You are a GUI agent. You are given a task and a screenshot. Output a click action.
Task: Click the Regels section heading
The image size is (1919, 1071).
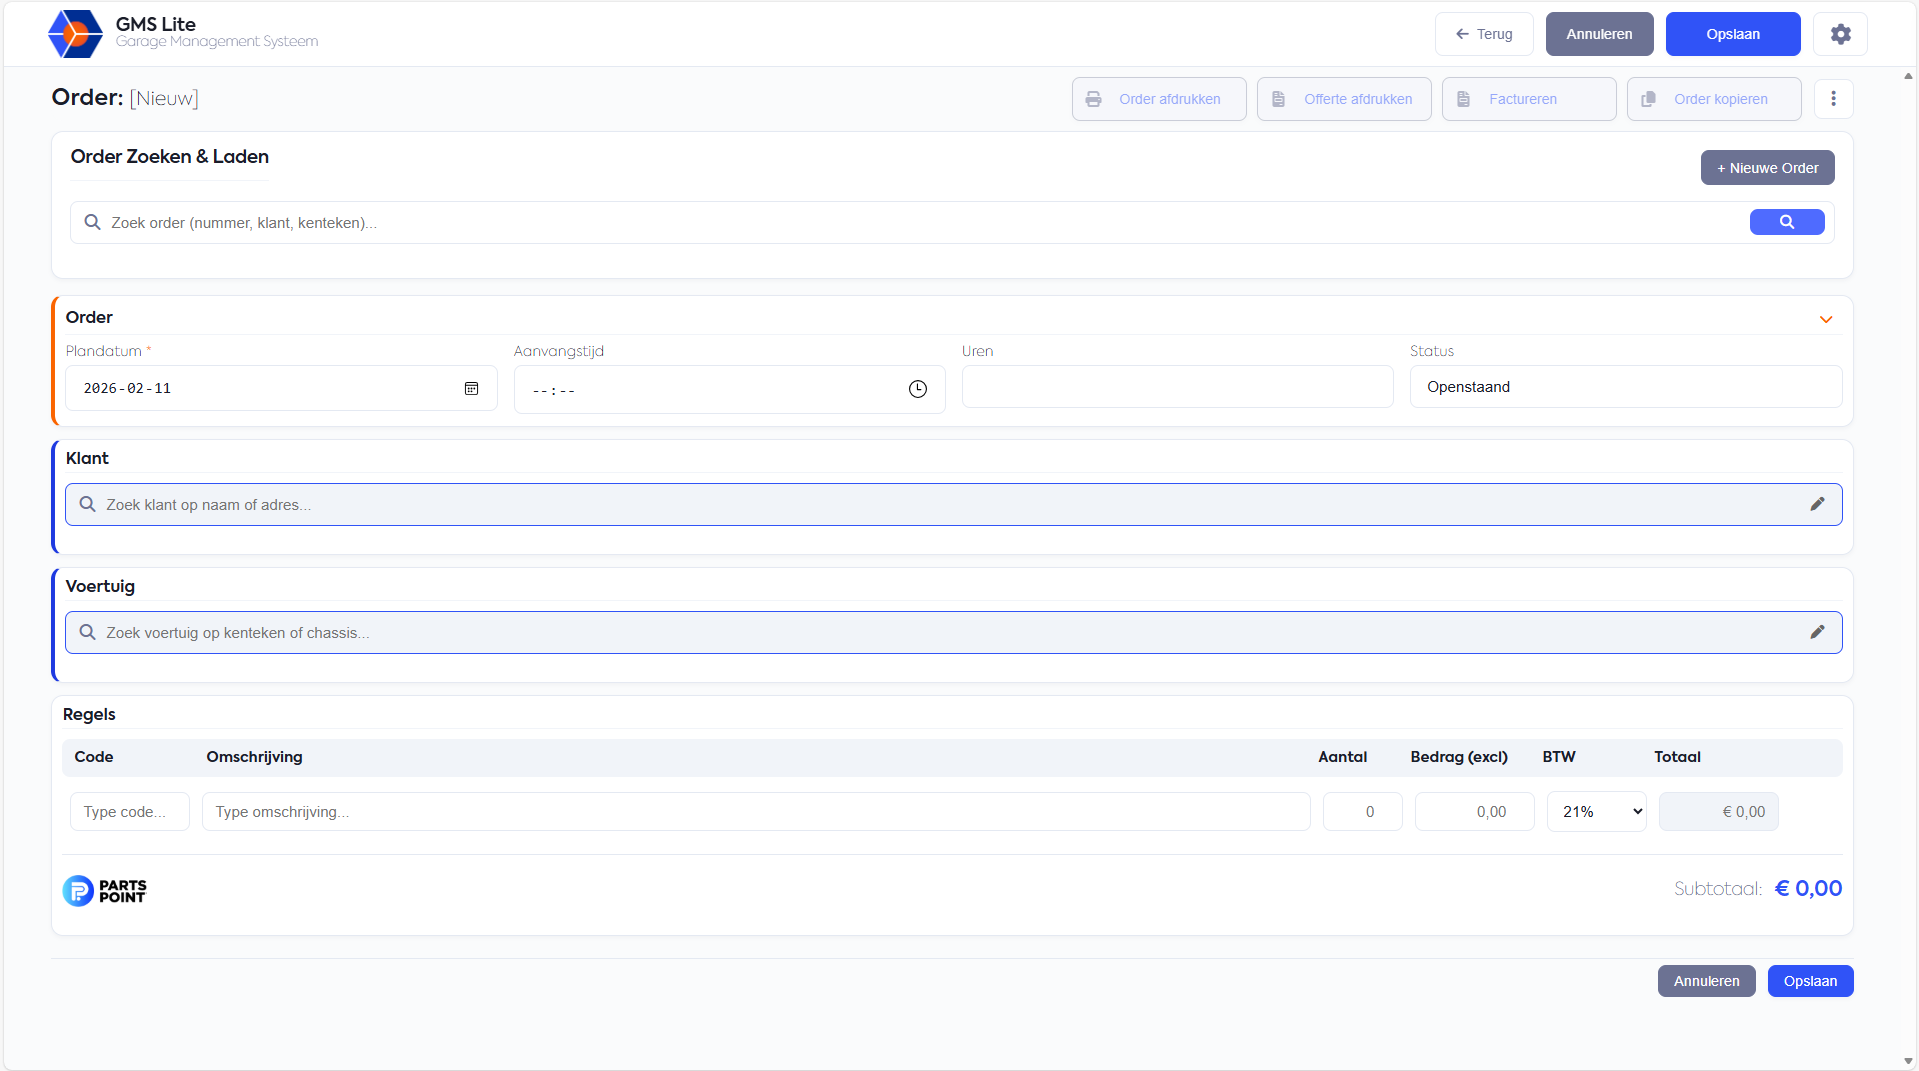(89, 714)
